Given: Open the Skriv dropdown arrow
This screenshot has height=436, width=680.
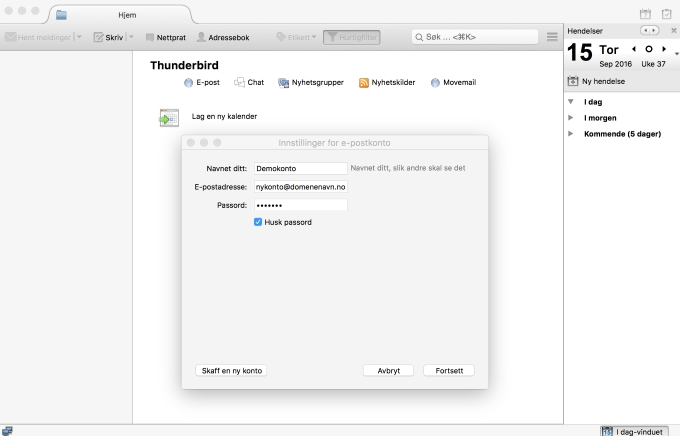Looking at the screenshot, I should (x=131, y=37).
